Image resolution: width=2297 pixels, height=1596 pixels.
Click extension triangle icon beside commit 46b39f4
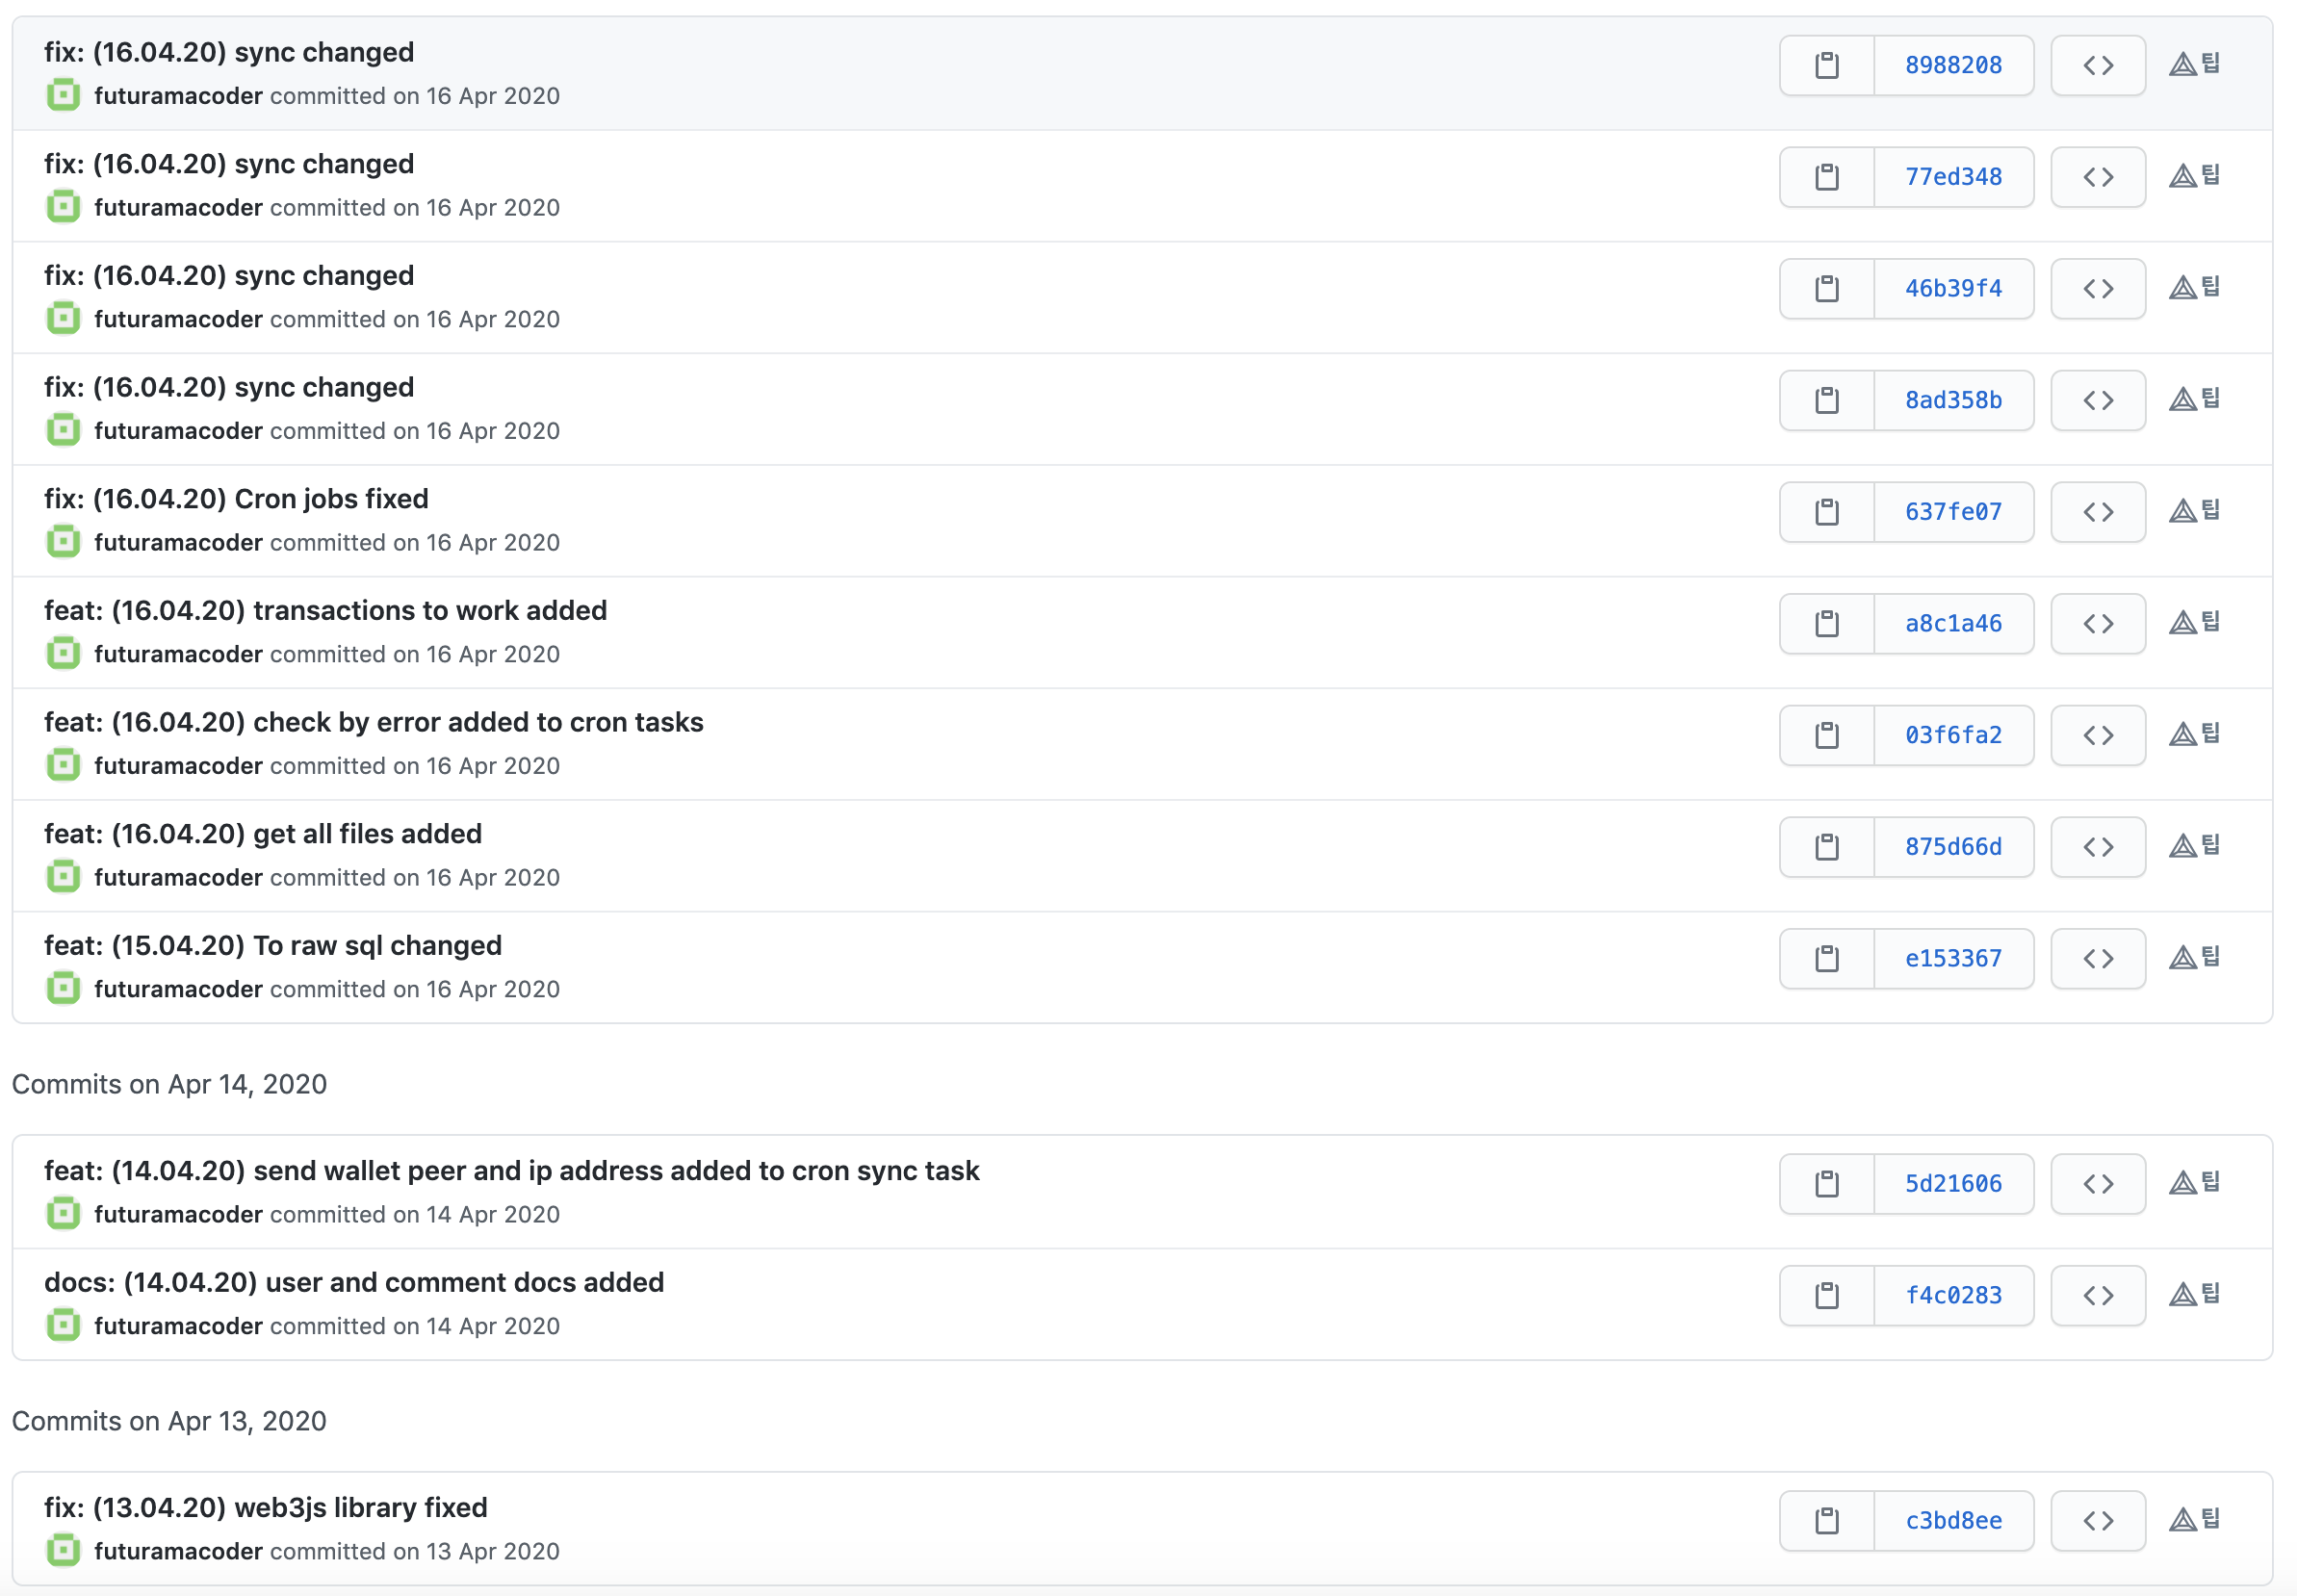point(2182,289)
